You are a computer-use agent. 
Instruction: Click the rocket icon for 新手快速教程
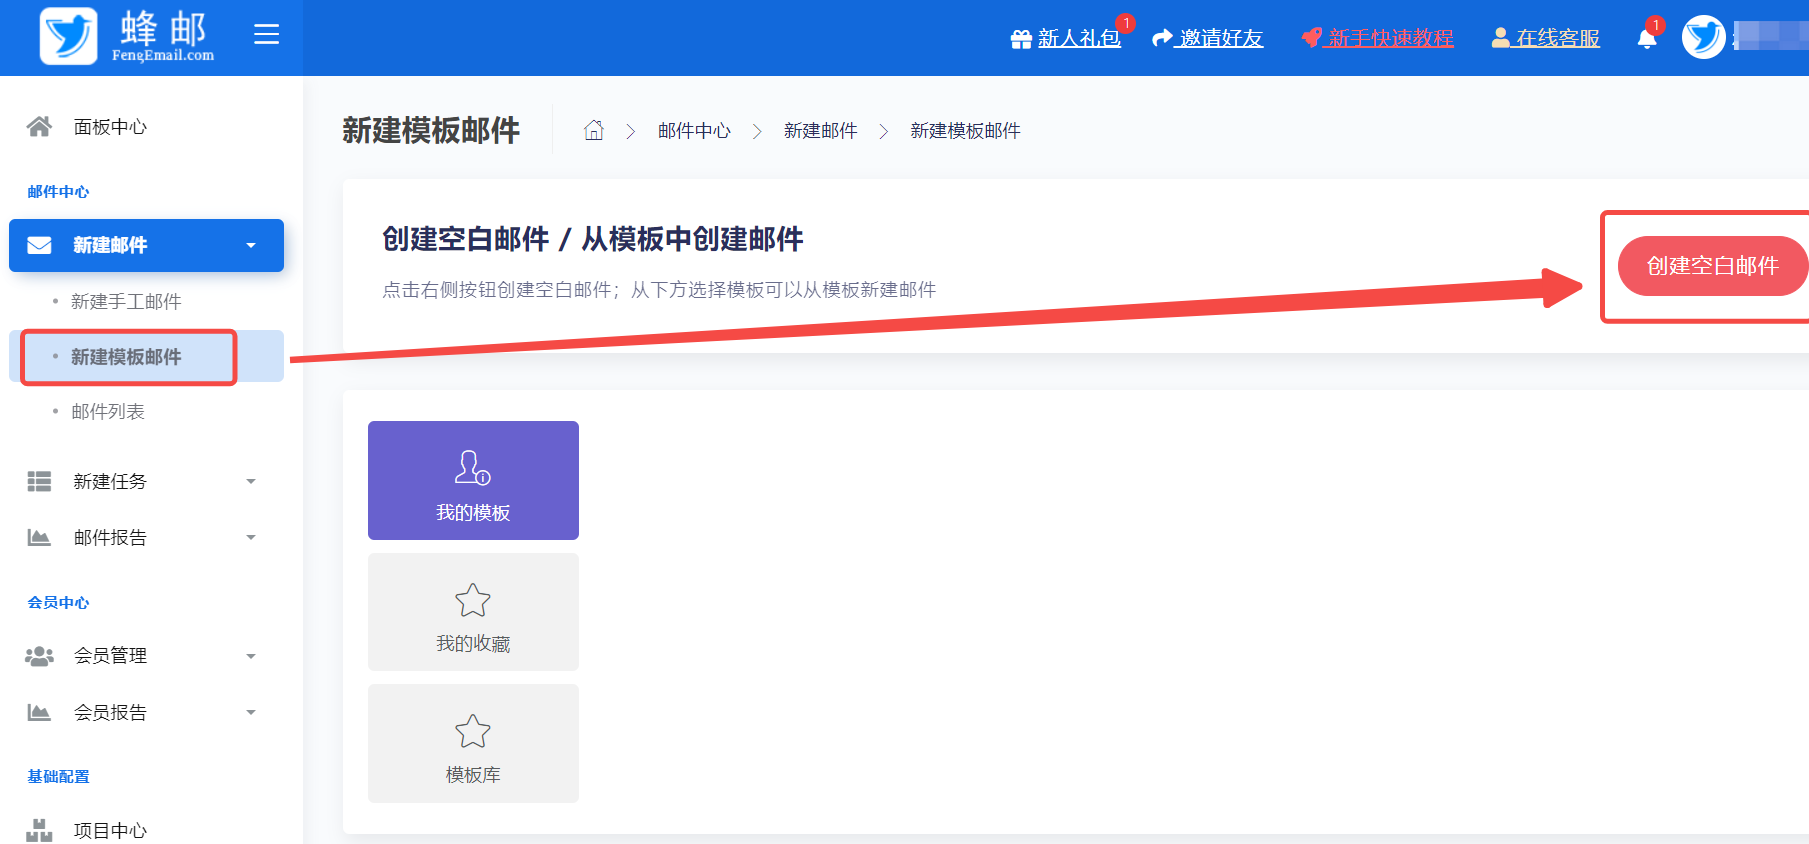tap(1311, 38)
